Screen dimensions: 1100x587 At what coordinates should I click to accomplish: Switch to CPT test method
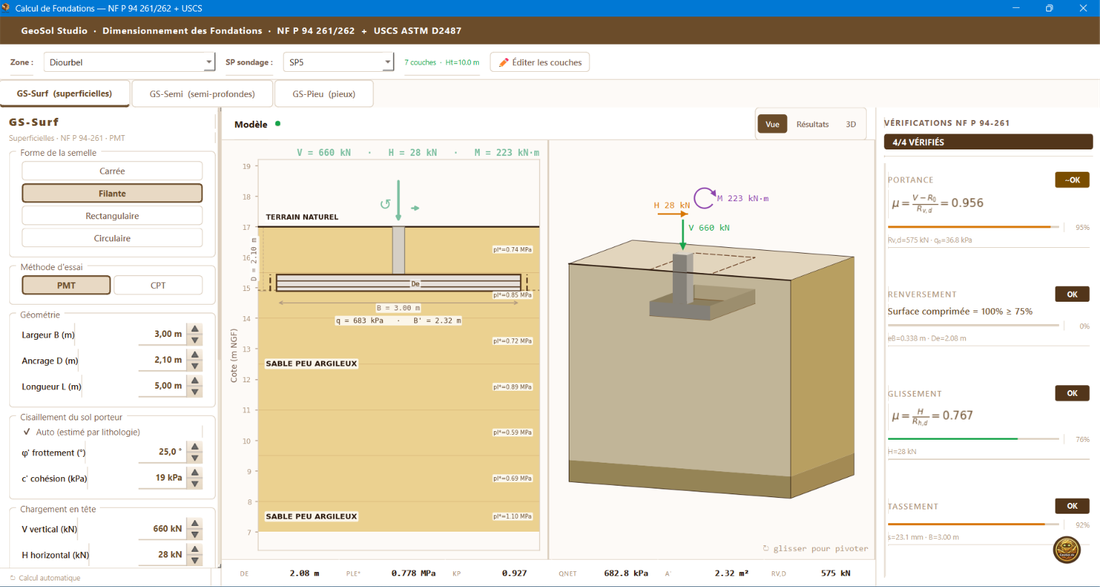158,285
